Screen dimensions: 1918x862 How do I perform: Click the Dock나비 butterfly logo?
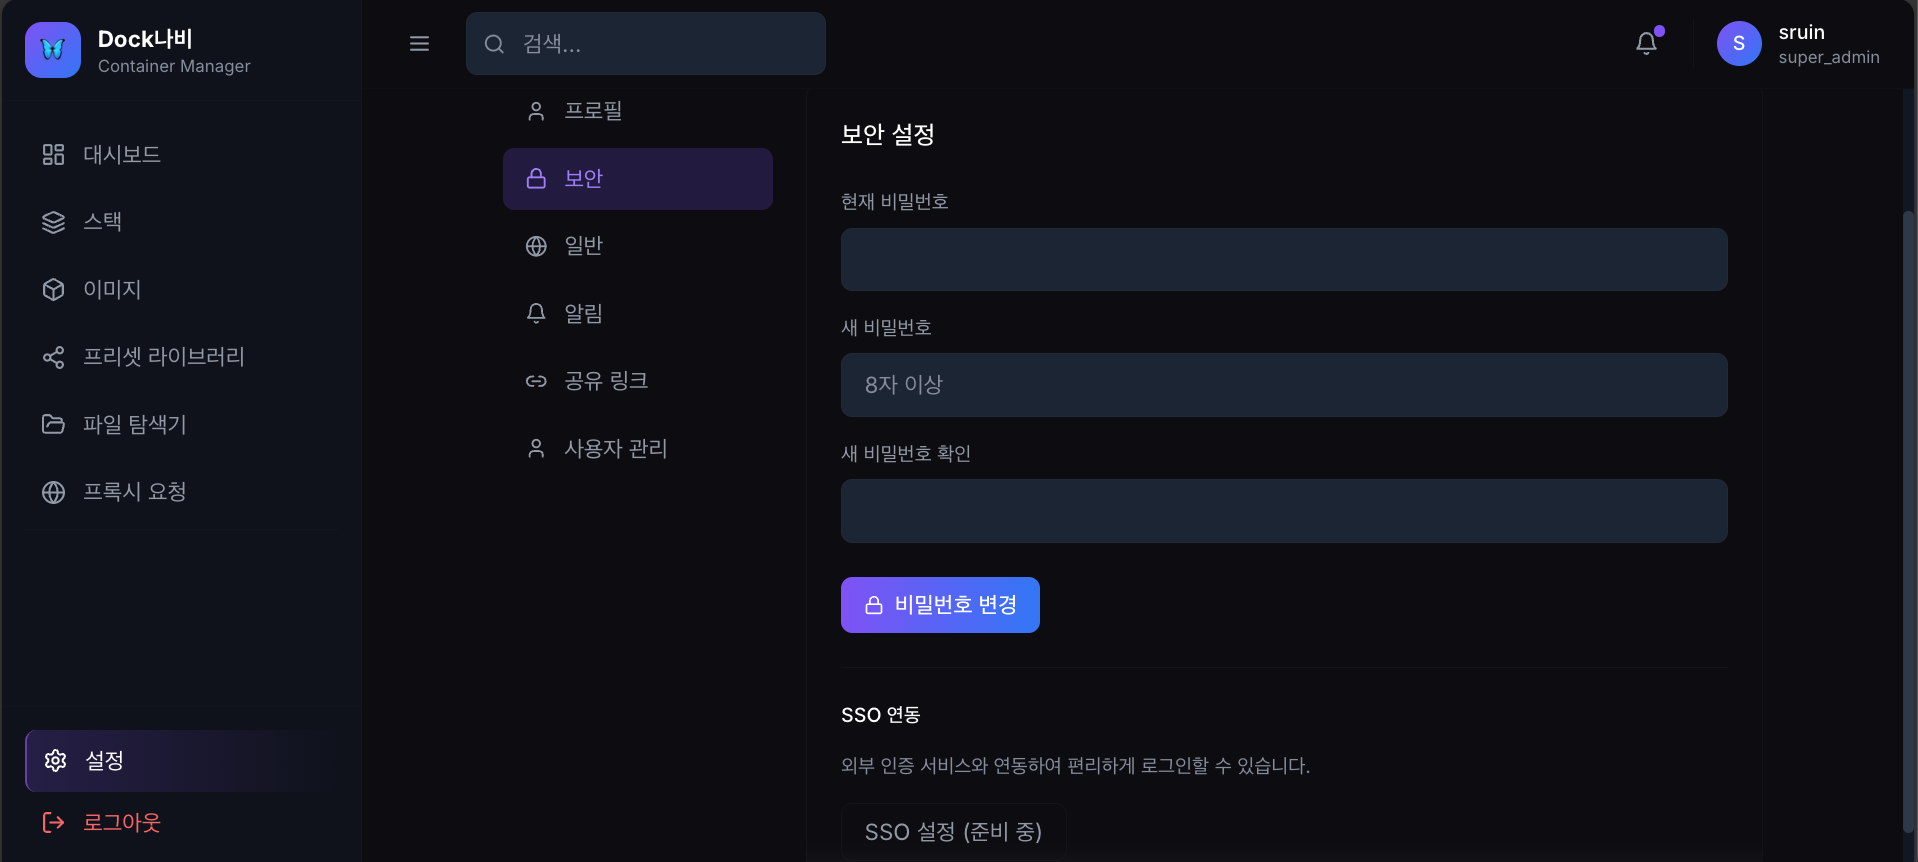pos(52,49)
